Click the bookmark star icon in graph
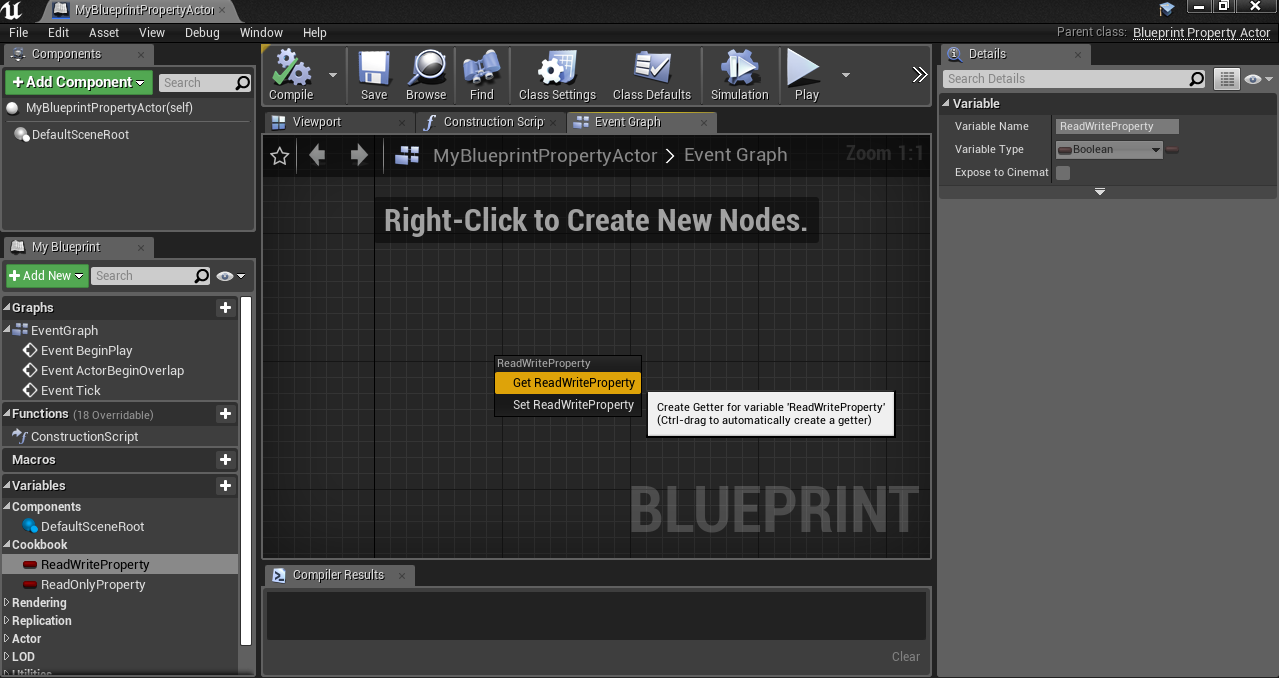Viewport: 1279px width, 678px height. coord(280,156)
